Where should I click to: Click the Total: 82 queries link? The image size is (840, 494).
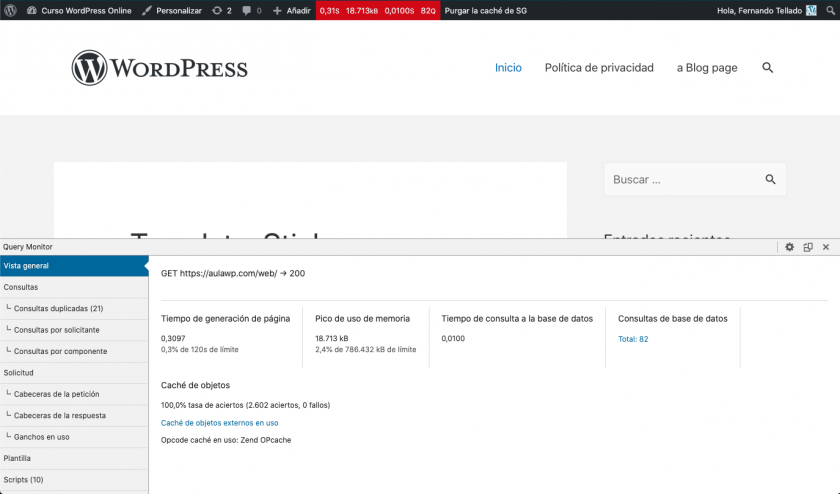coord(633,339)
